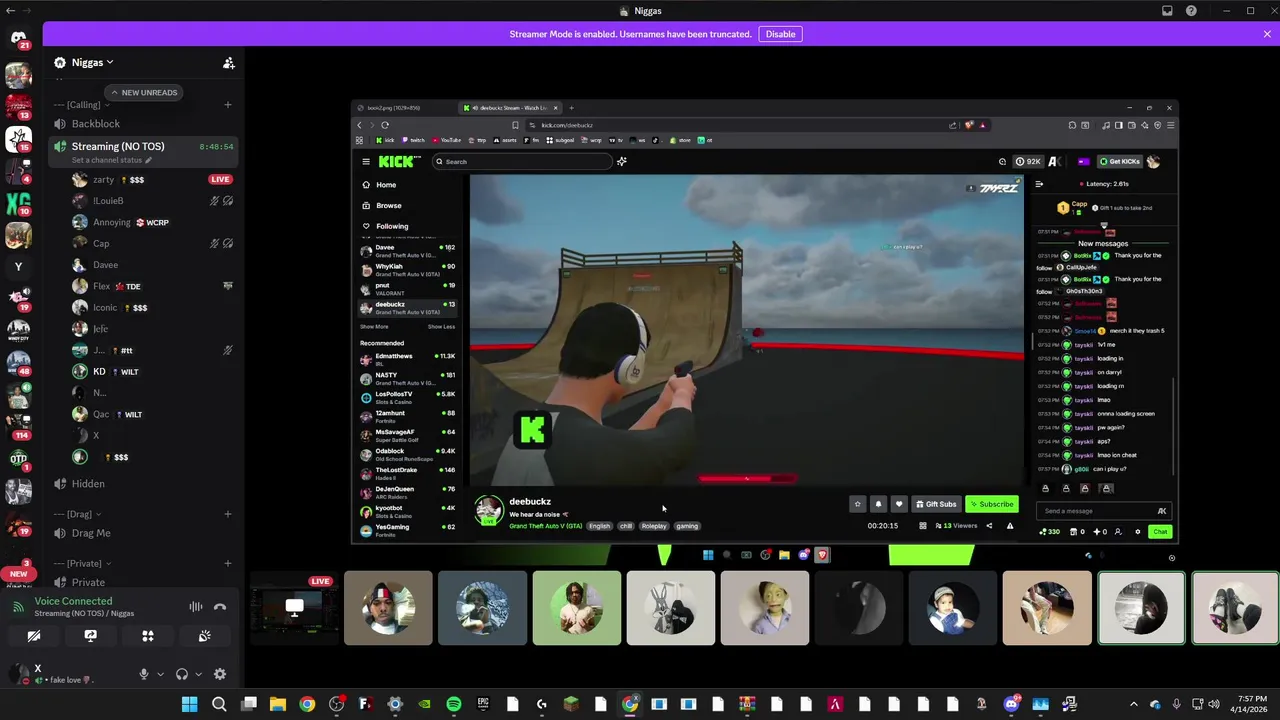
Task: Open the Niggas server name dropdown
Action: (x=92, y=62)
